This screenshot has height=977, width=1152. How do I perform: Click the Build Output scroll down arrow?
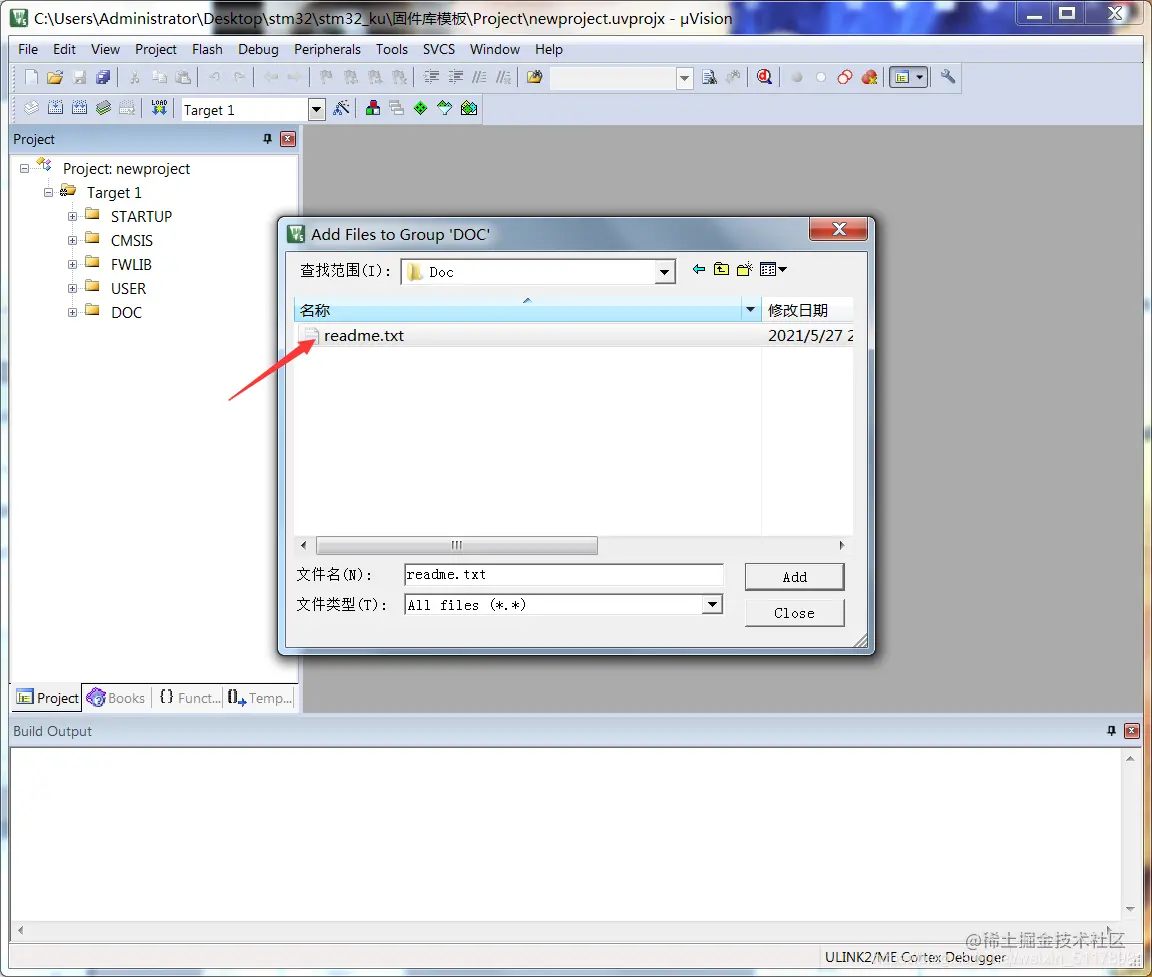pyautogui.click(x=1130, y=909)
